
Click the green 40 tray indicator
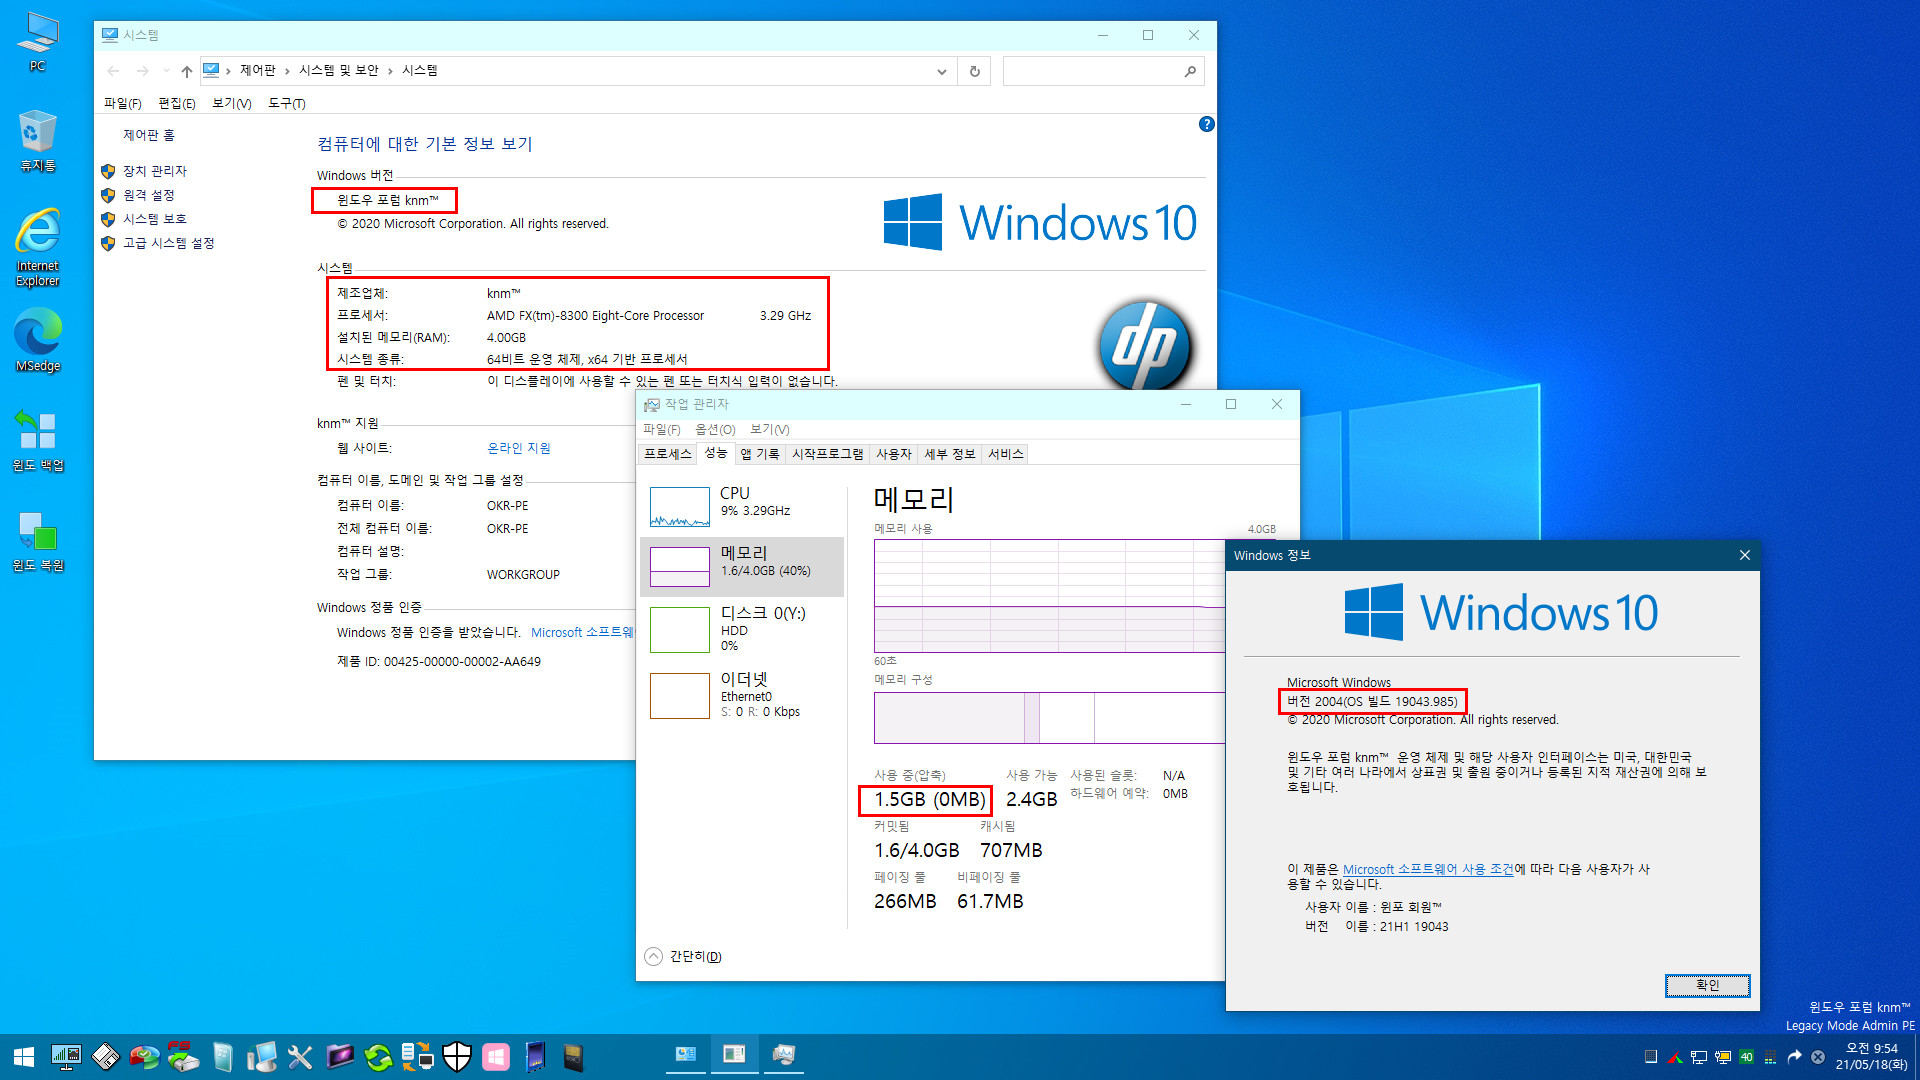pyautogui.click(x=1746, y=1057)
